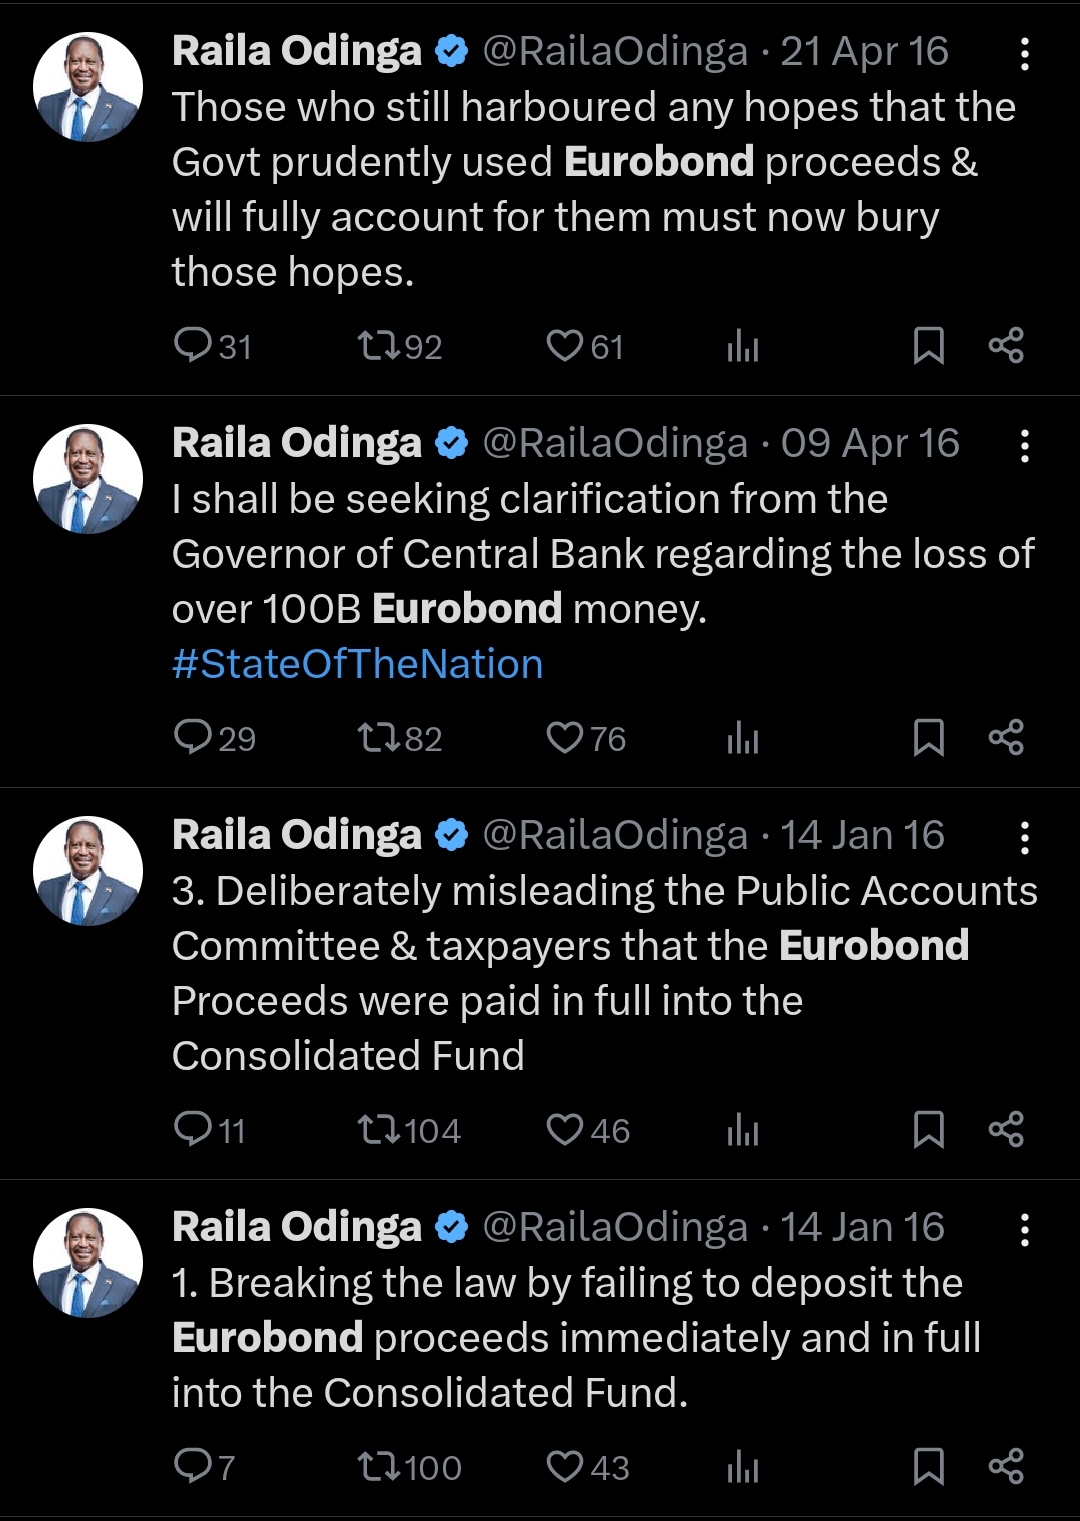View analytics for the 21 Apr 16 tweet
Viewport: 1080px width, 1521px height.
pos(743,346)
